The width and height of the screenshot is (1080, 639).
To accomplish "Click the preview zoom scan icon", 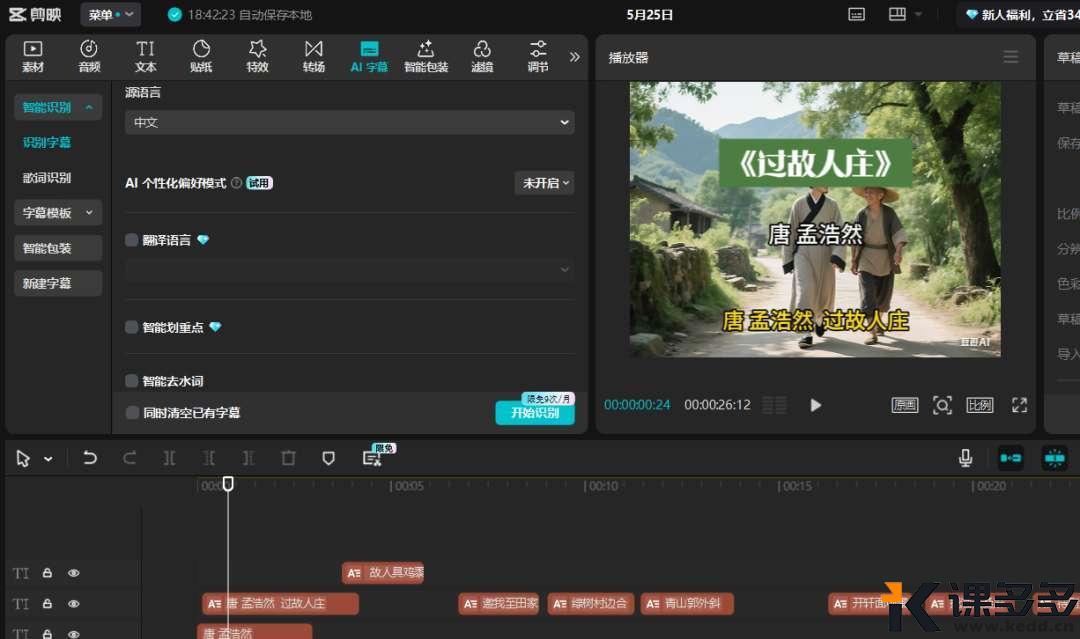I will [942, 406].
